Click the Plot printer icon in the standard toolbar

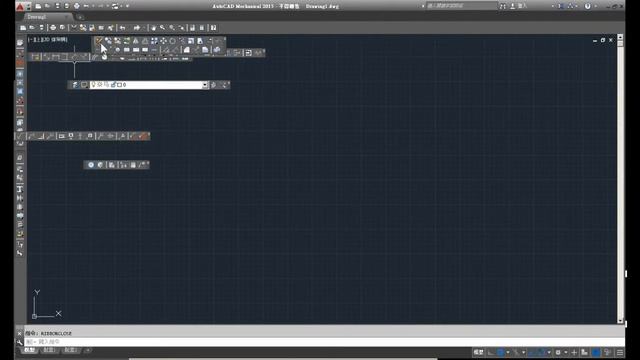pos(53,28)
